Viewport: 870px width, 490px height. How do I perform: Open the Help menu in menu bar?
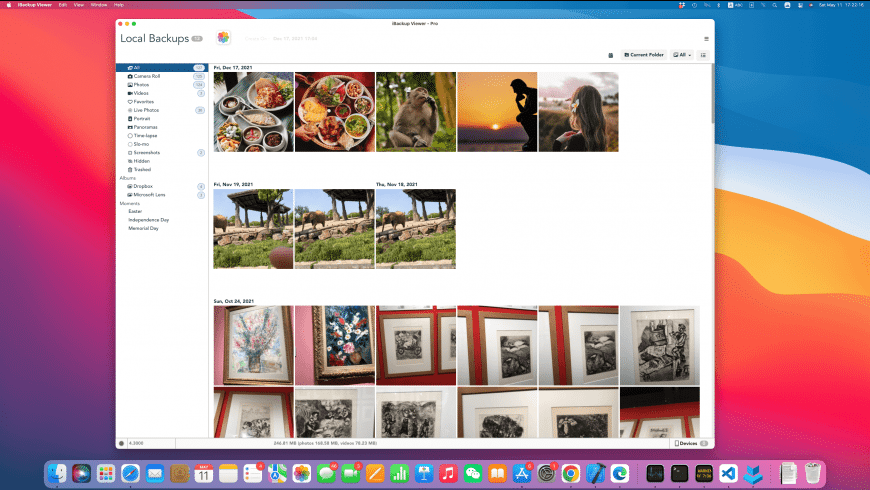[119, 4]
